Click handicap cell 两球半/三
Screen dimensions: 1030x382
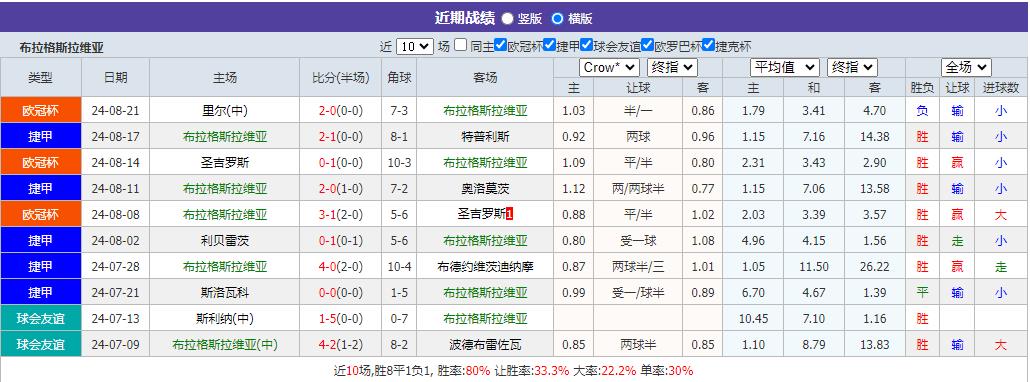click(x=638, y=267)
